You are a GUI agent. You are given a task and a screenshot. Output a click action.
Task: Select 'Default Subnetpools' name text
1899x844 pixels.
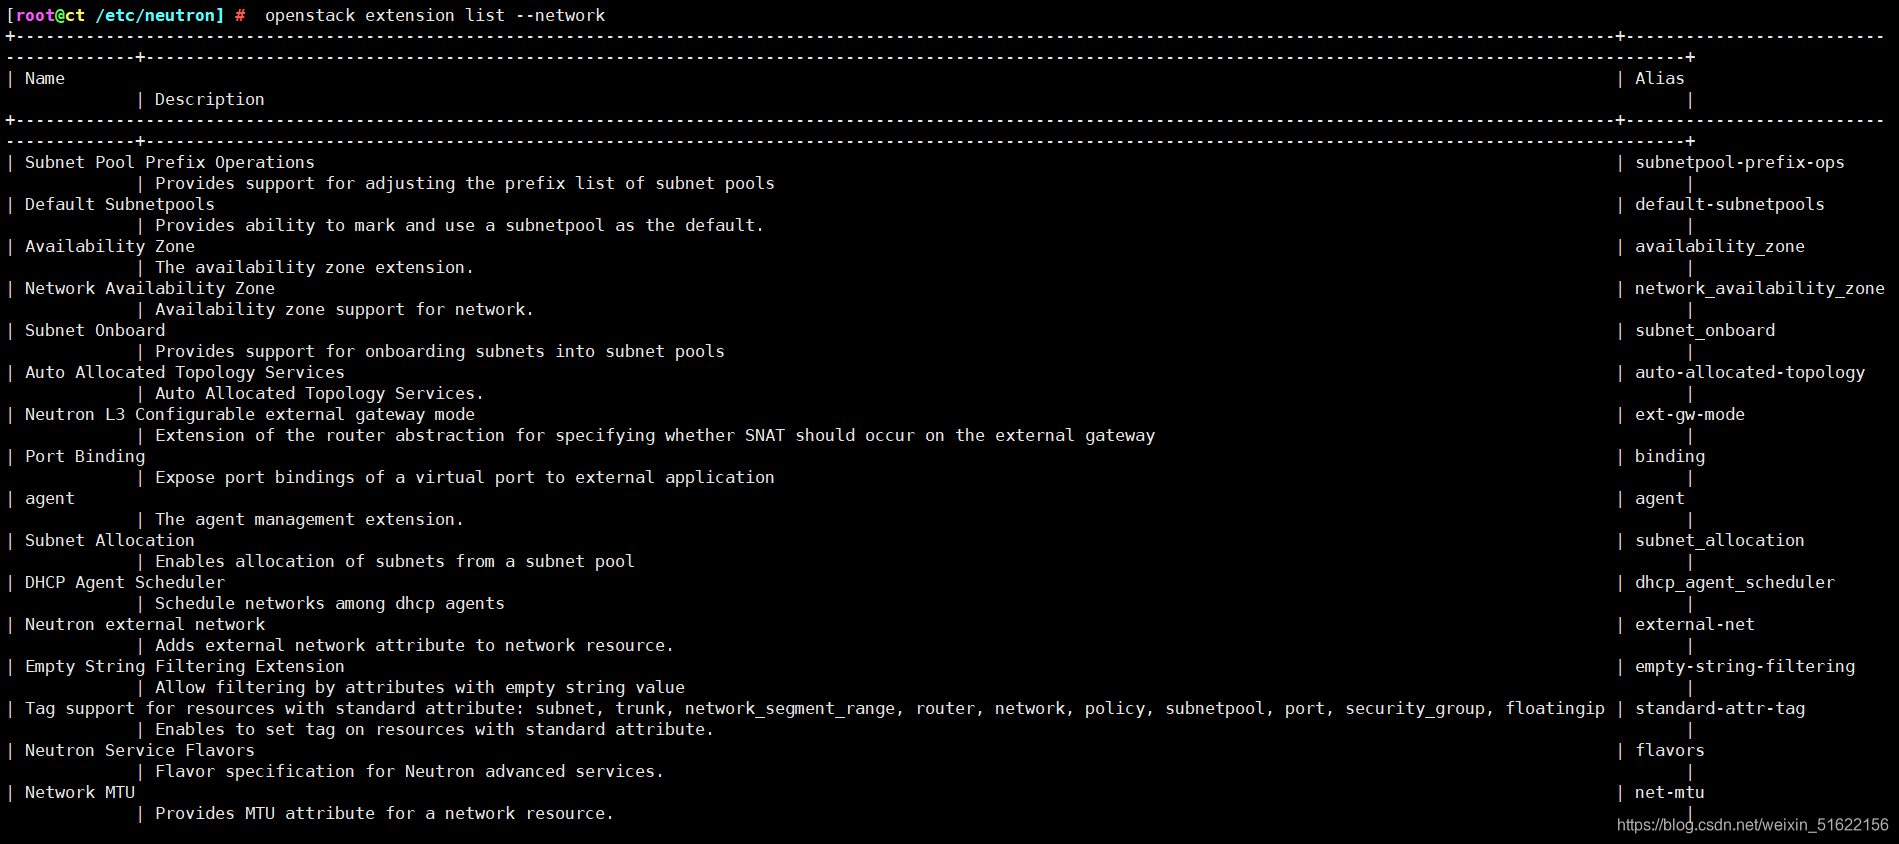[x=120, y=205]
